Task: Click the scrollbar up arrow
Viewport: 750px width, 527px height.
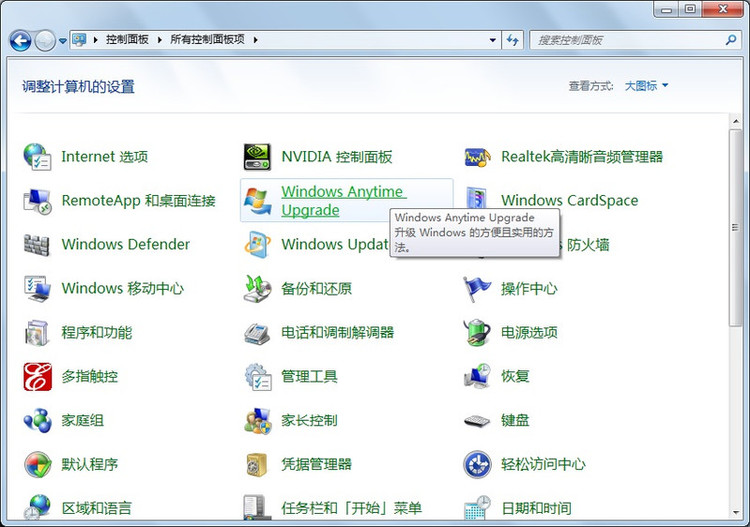Action: click(736, 122)
